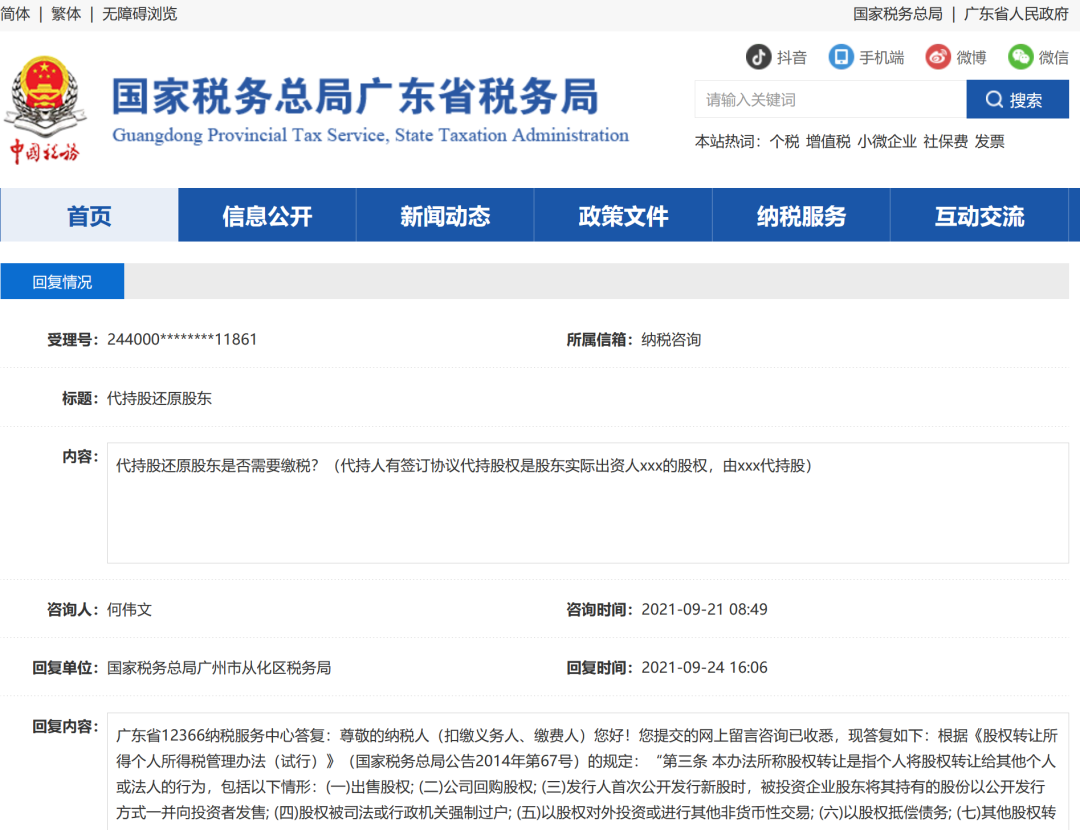This screenshot has width=1080, height=830.
Task: Open the 纳税服务 navigation menu
Action: click(x=801, y=215)
